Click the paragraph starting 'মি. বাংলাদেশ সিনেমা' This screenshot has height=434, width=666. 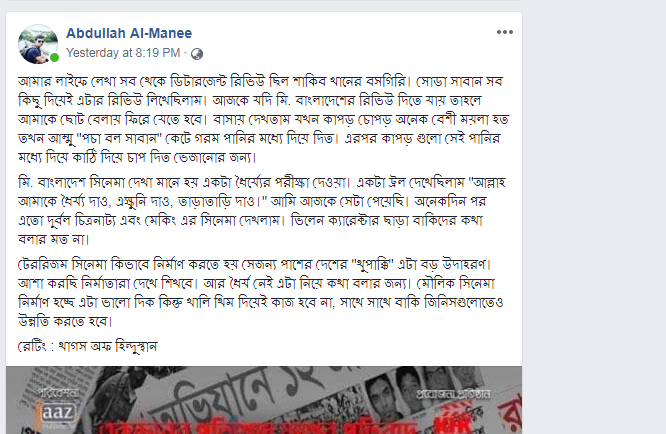pyautogui.click(x=261, y=211)
